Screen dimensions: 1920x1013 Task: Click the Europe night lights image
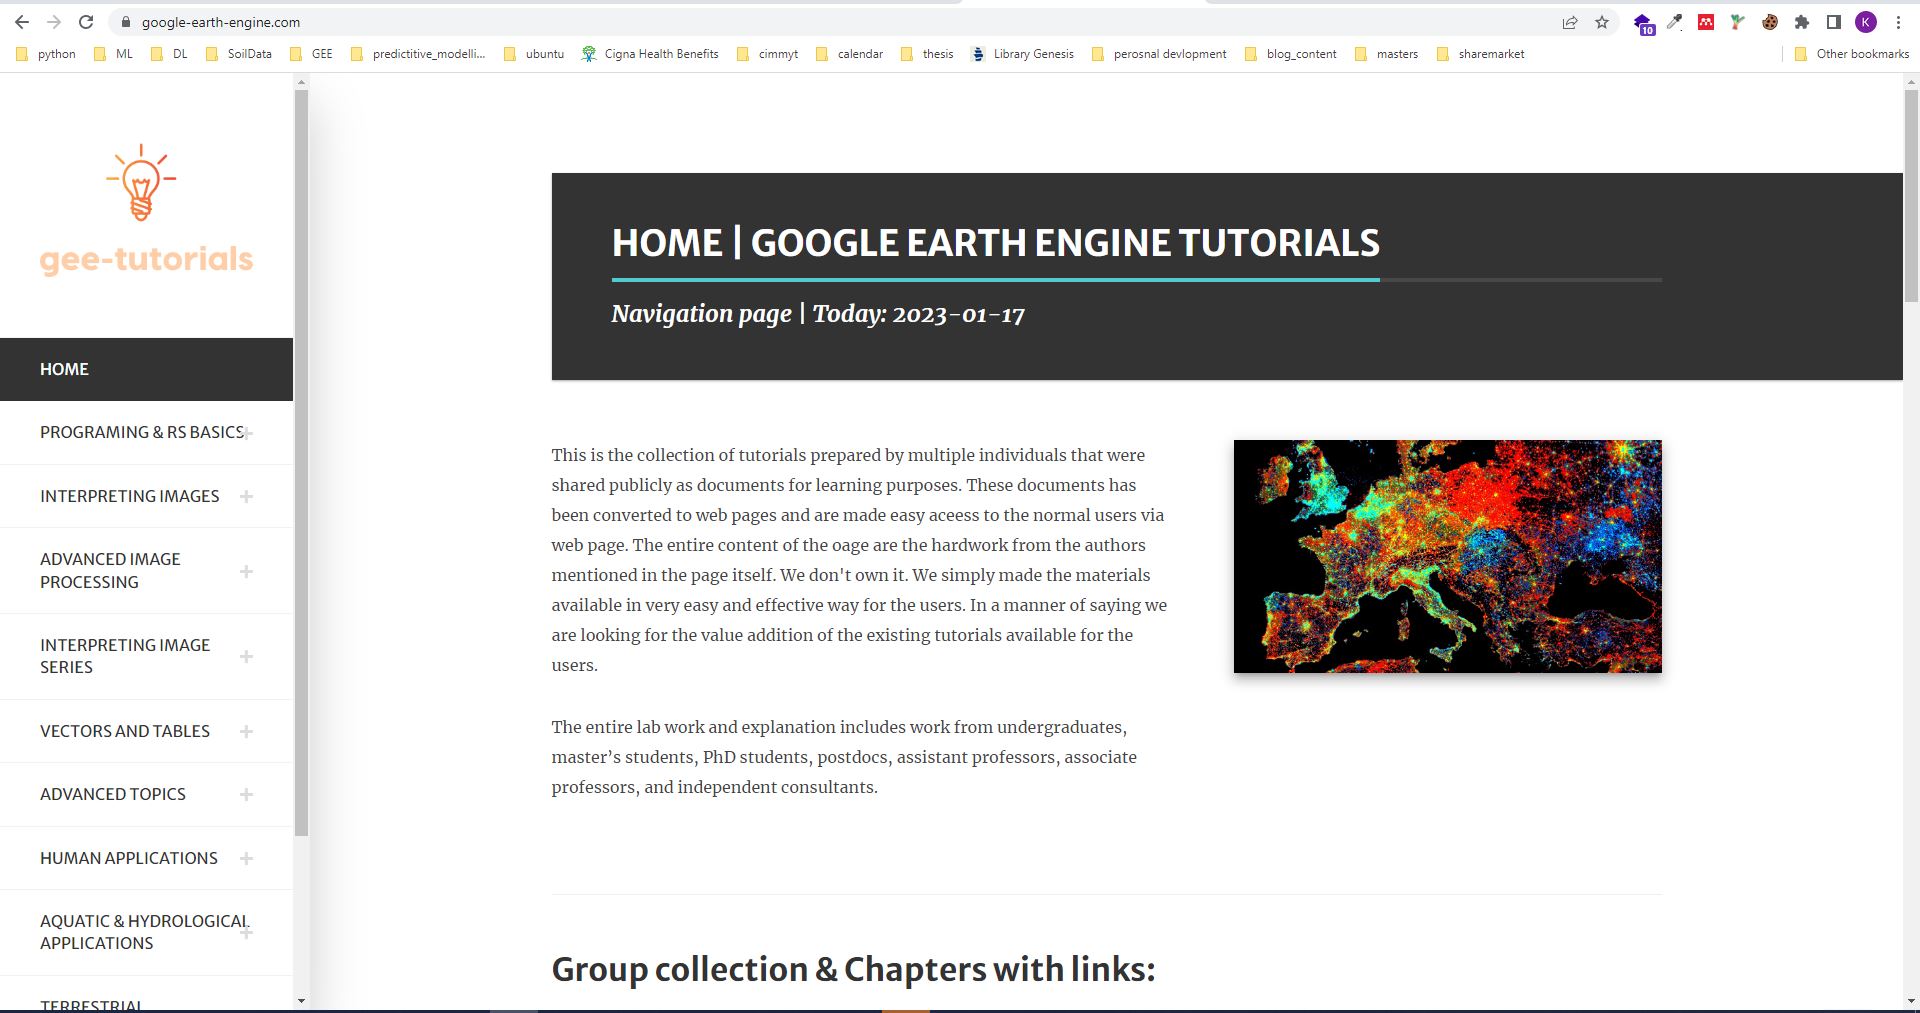(x=1447, y=556)
